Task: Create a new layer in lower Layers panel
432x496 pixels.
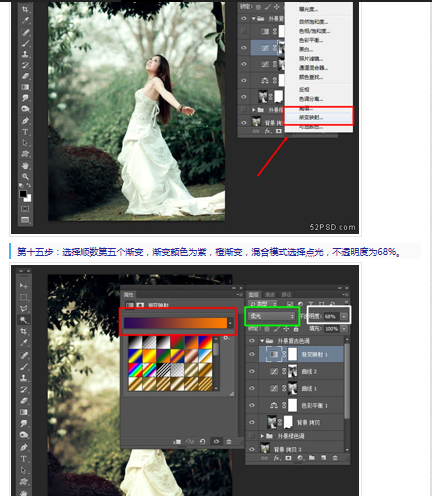Action: click(323, 458)
